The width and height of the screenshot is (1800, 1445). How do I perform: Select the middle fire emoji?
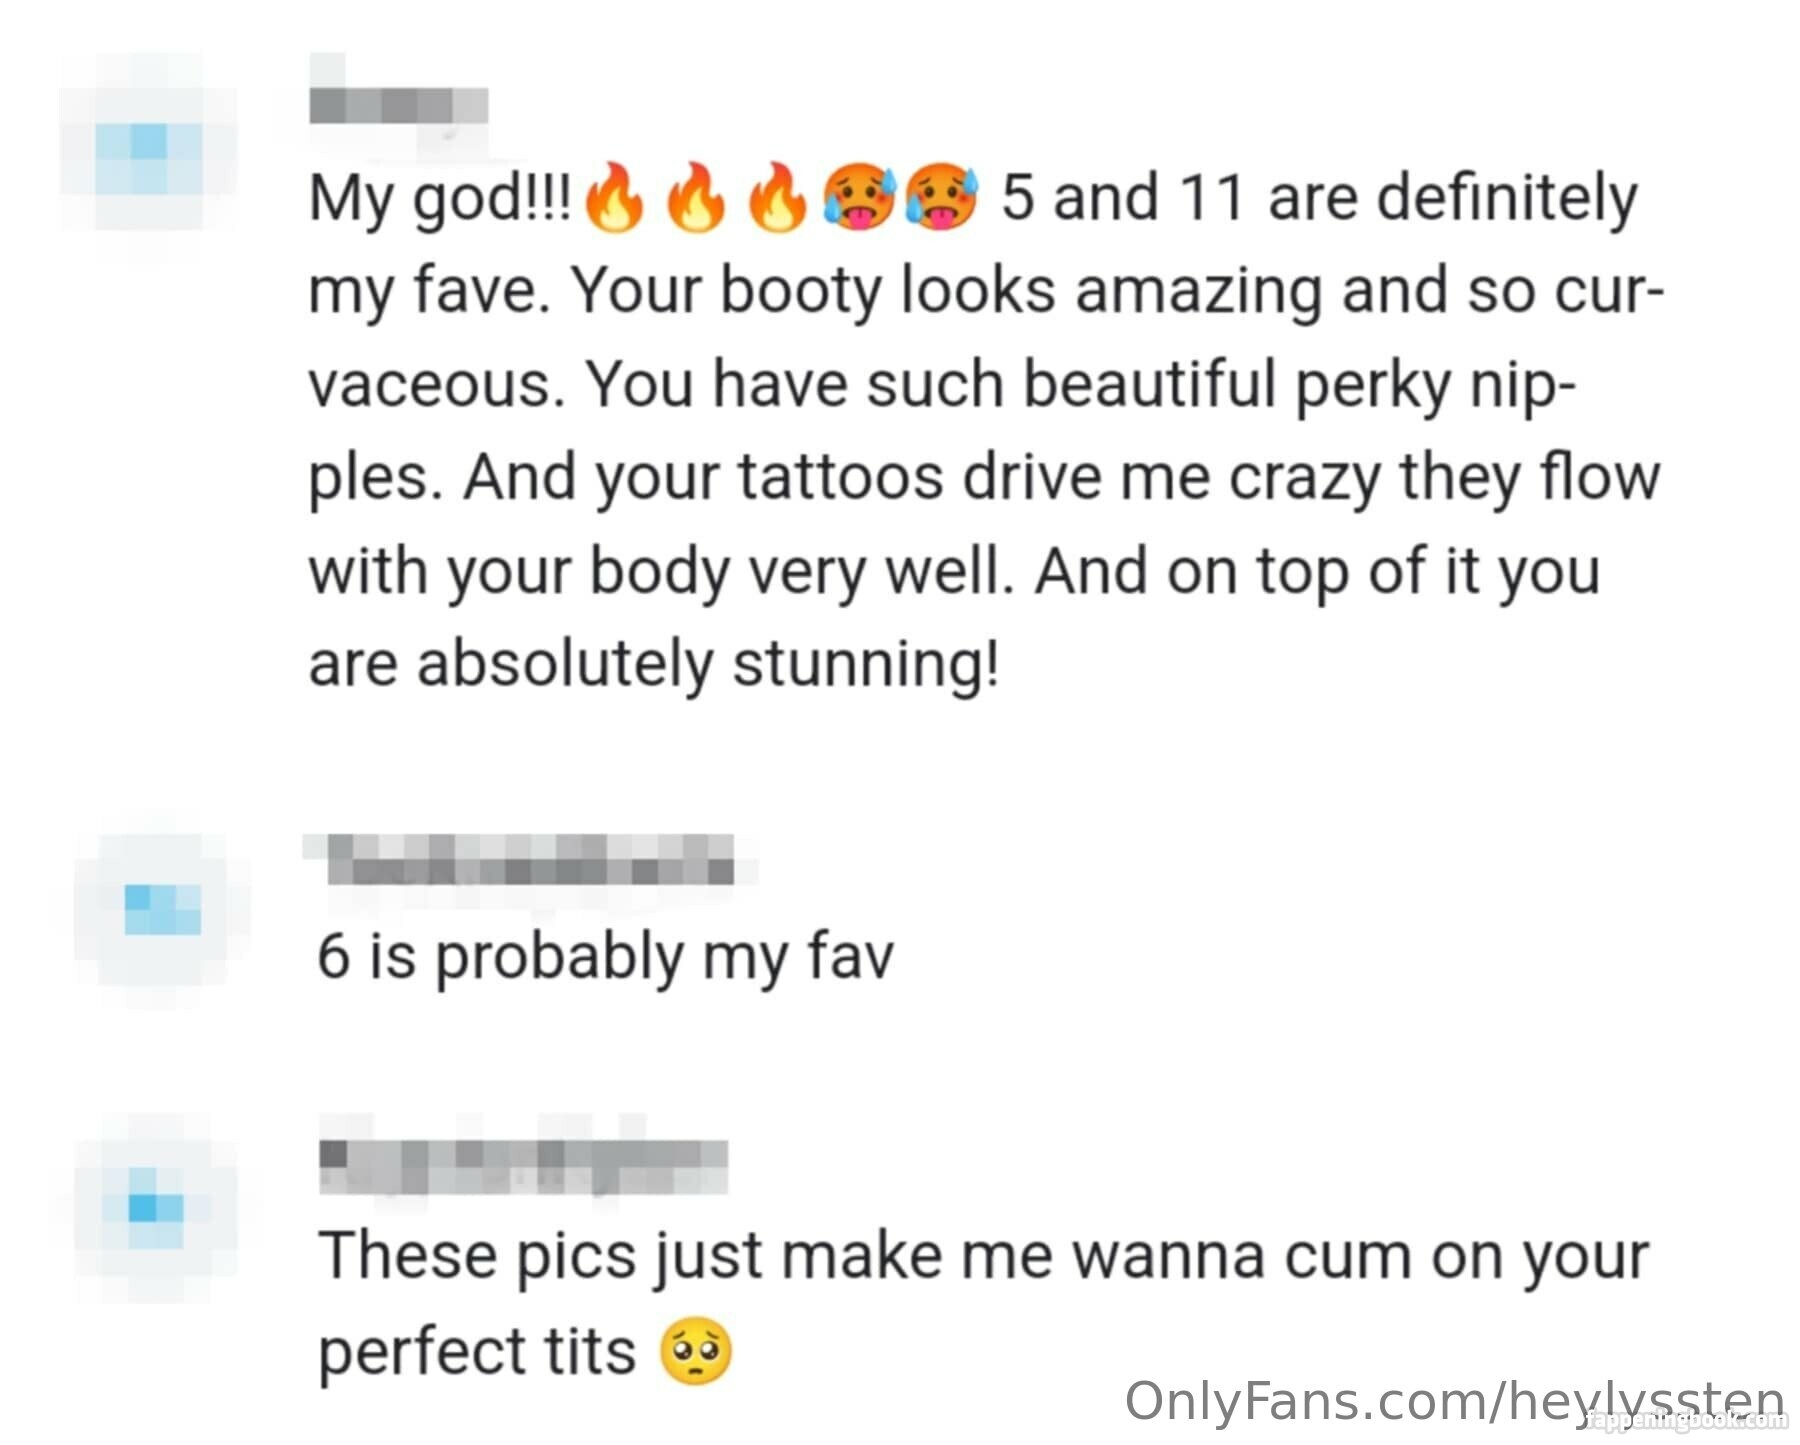[x=696, y=198]
